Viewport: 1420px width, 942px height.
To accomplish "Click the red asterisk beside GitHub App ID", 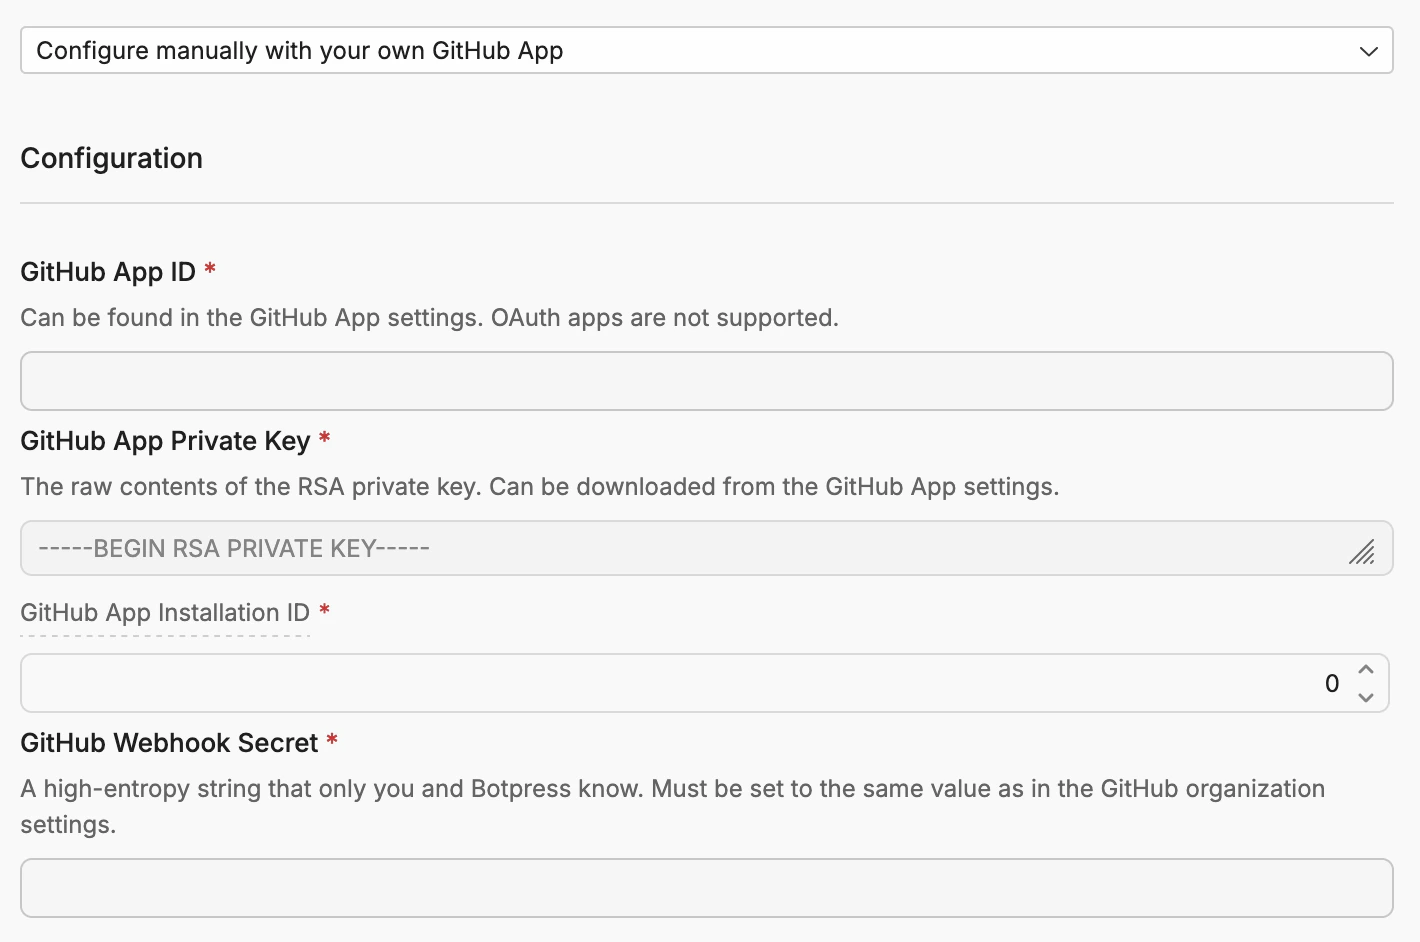I will coord(210,269).
